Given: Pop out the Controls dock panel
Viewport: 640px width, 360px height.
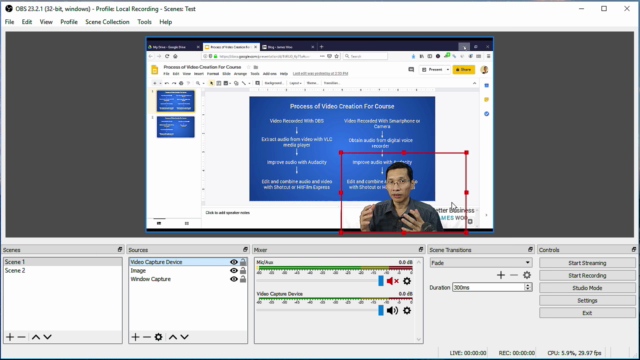Looking at the screenshot, I should [x=633, y=249].
